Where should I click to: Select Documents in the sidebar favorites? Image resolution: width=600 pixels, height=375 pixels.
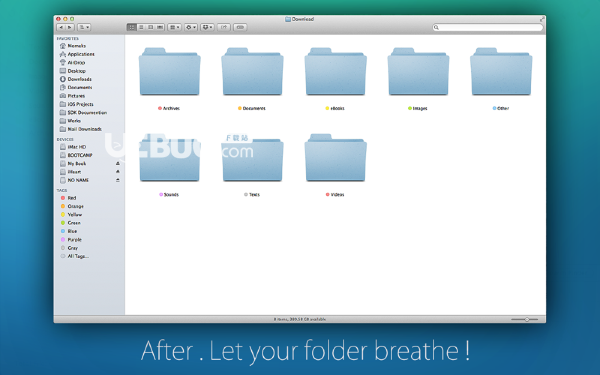[76, 88]
